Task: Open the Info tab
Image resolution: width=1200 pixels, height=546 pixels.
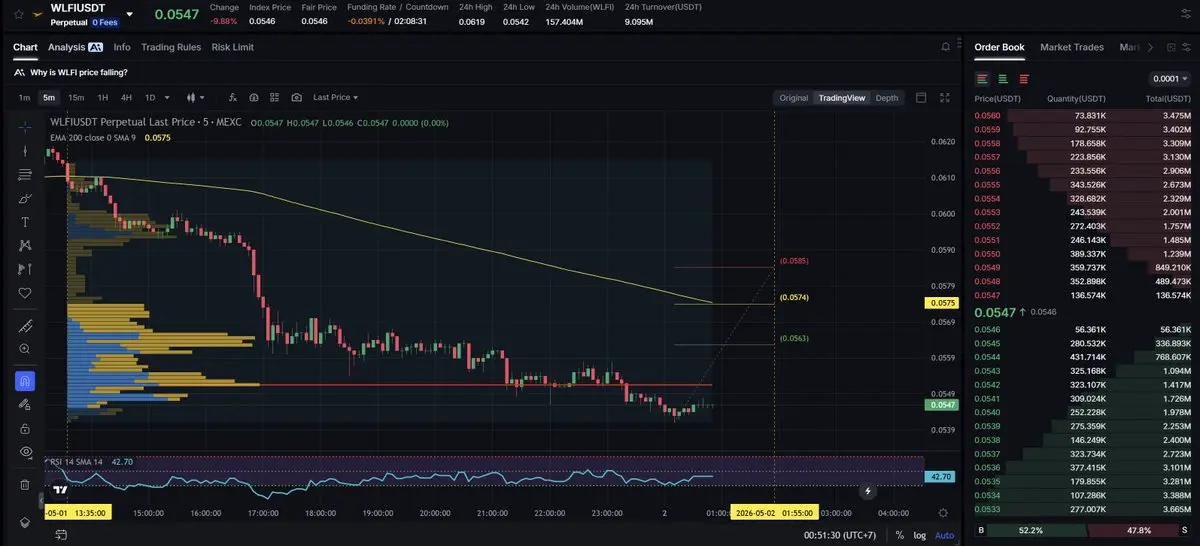Action: (122, 47)
